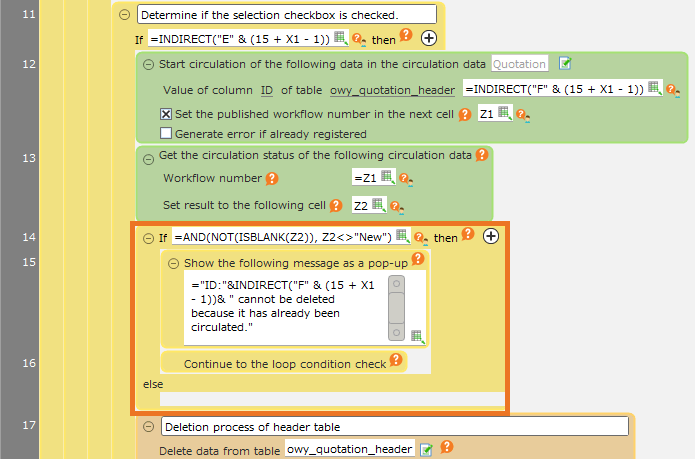Click the plus icon after the INDIRECT("E") condition
The height and width of the screenshot is (459, 695).
coord(428,38)
